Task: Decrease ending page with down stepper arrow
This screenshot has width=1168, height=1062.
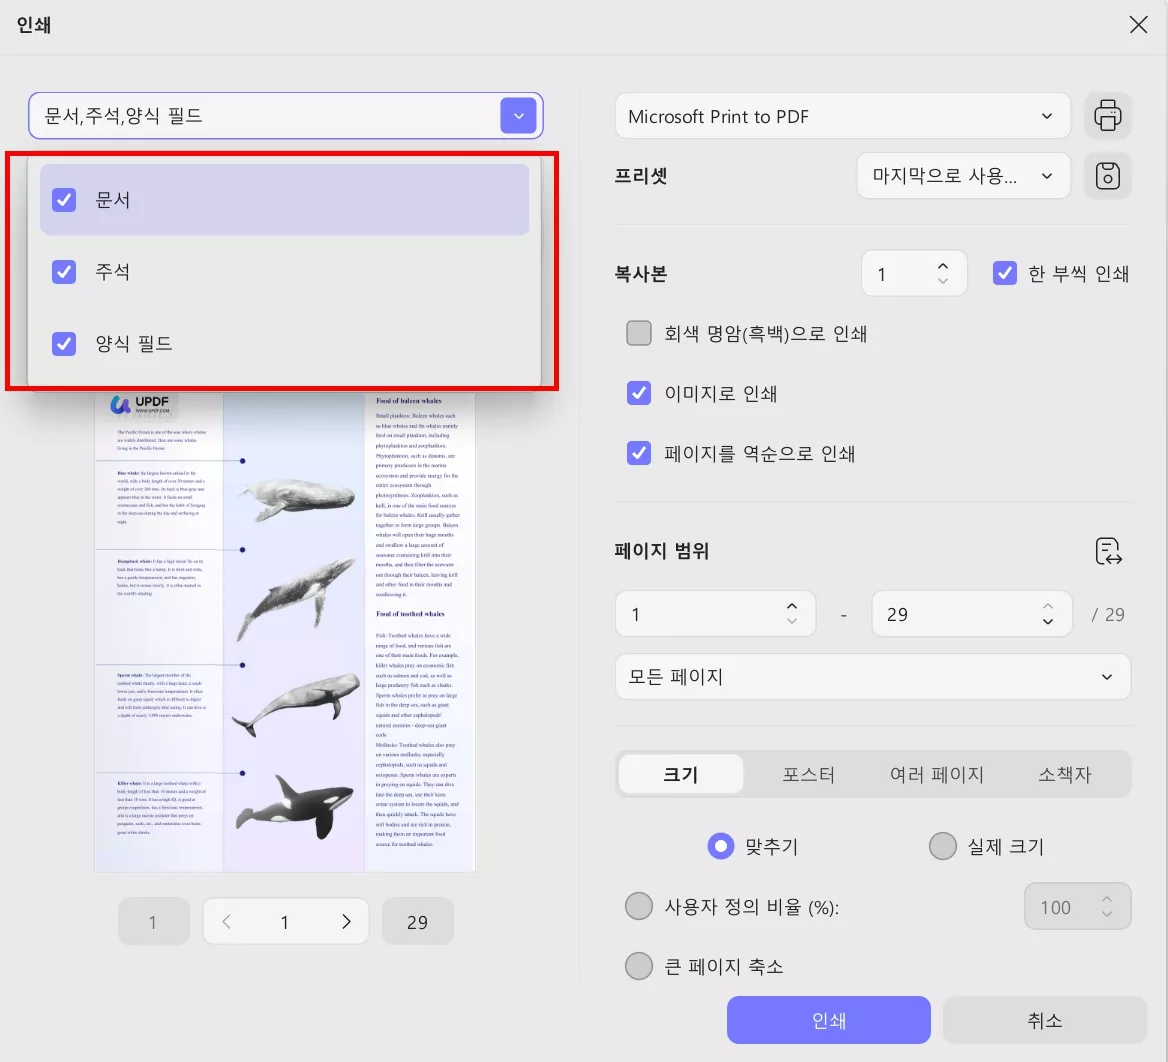Action: pos(1047,623)
